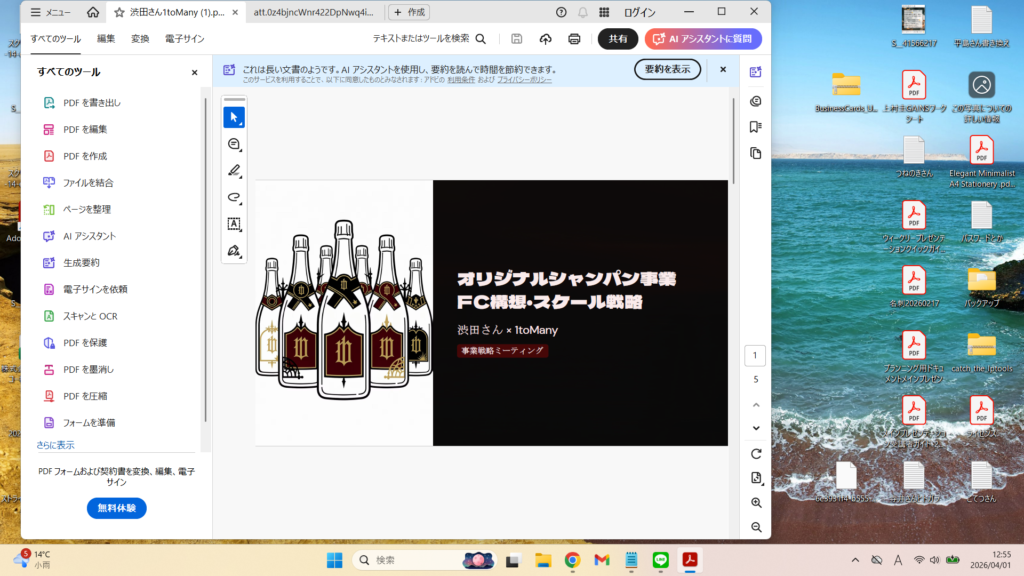Select PDF を編集 in tools list
Viewport: 1024px width, 576px height.
tap(85, 129)
